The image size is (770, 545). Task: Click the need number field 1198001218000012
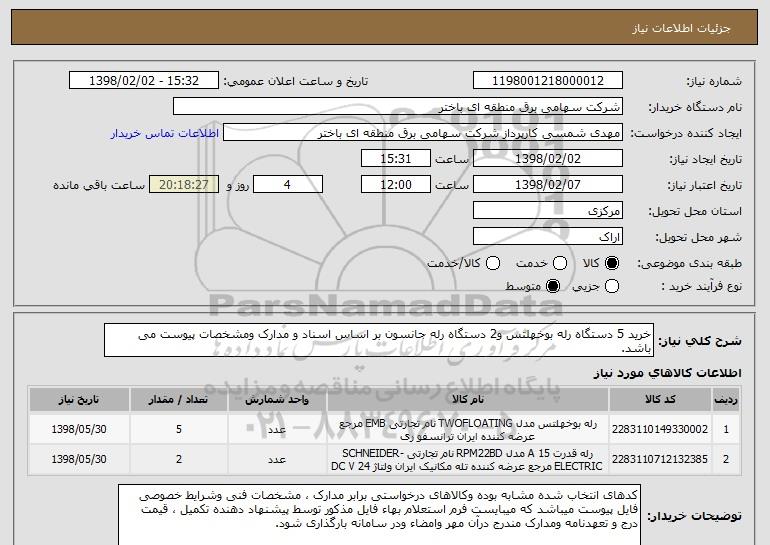tap(548, 81)
